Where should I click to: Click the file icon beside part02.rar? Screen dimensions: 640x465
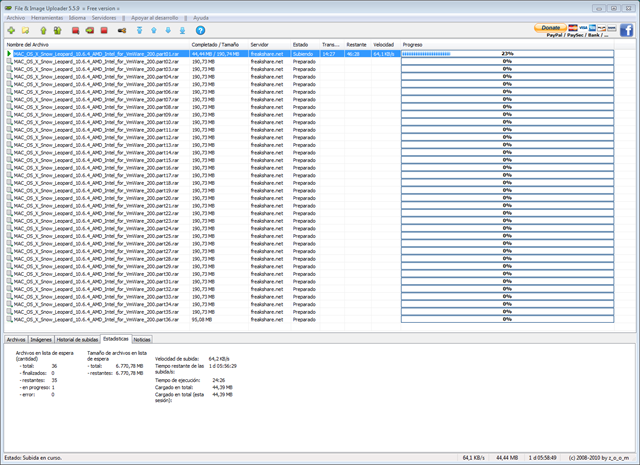click(x=9, y=61)
